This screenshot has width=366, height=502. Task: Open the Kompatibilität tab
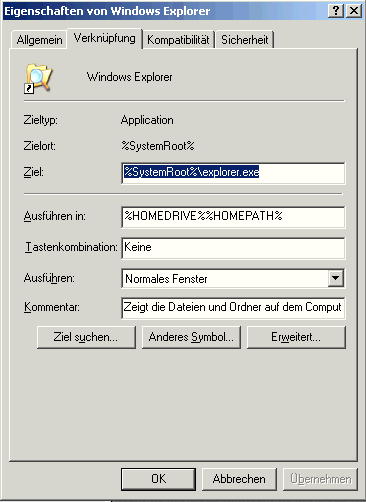[178, 40]
